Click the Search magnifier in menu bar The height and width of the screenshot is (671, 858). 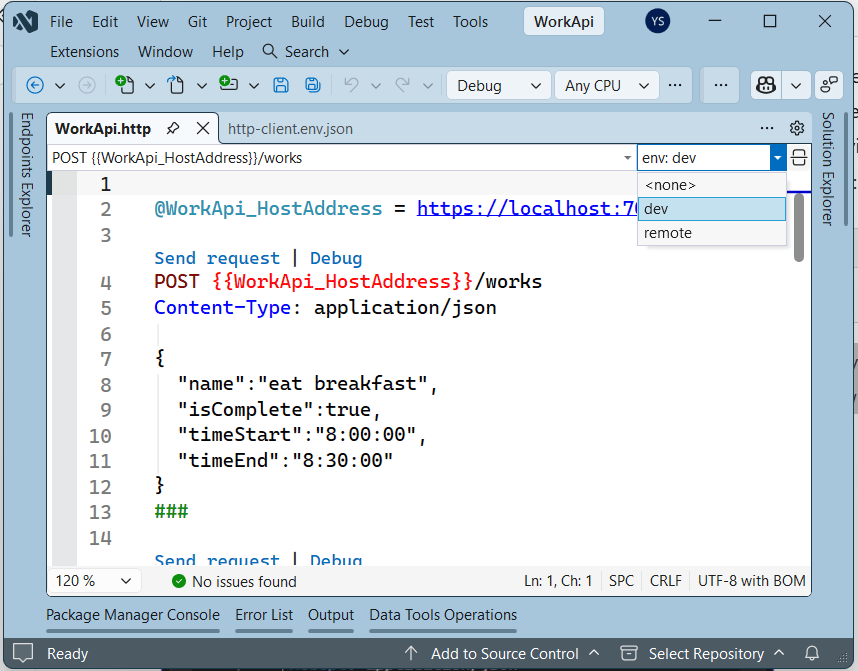269,51
